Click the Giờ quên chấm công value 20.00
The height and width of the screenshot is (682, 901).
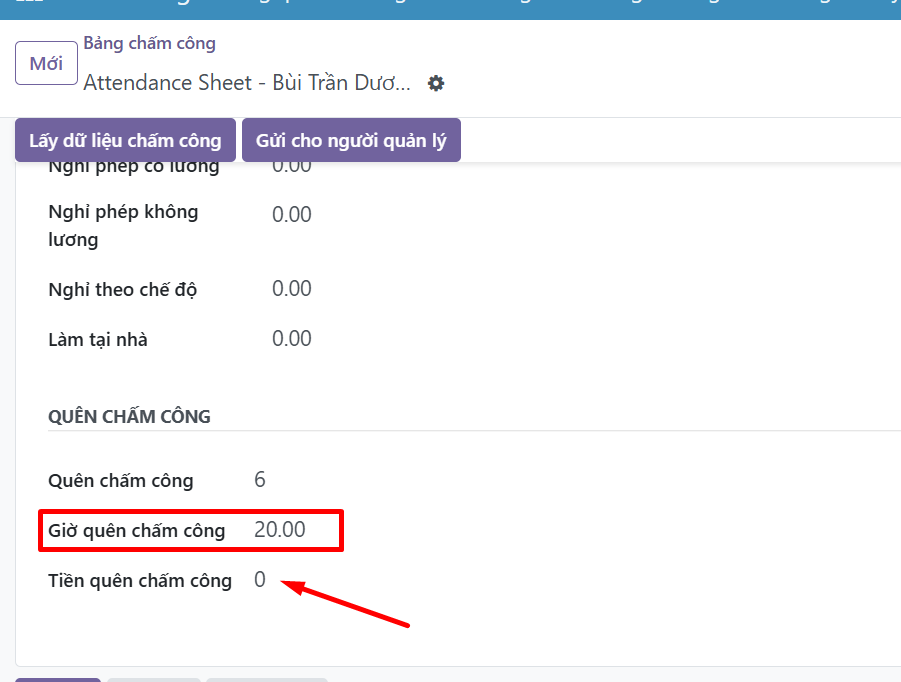(x=280, y=530)
